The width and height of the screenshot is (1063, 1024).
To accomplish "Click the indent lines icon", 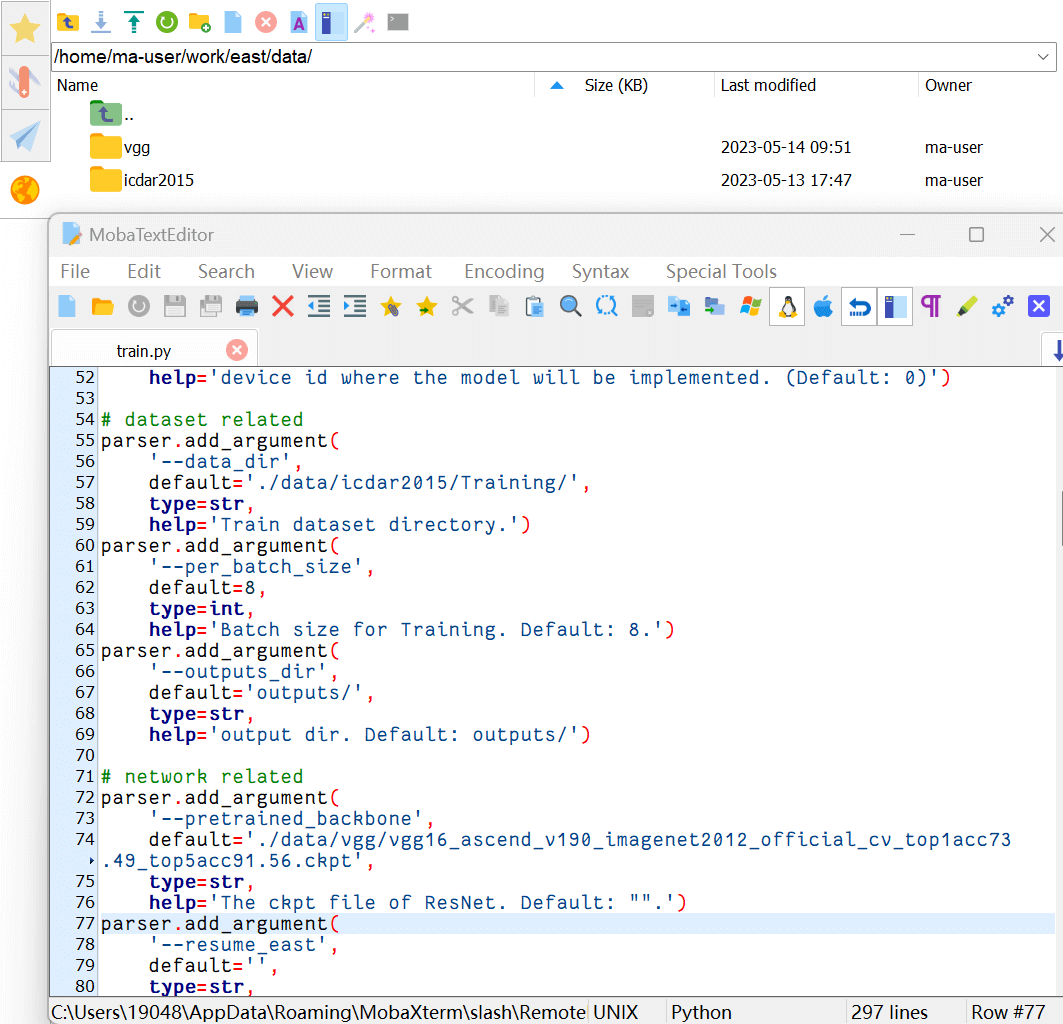I will pos(355,307).
